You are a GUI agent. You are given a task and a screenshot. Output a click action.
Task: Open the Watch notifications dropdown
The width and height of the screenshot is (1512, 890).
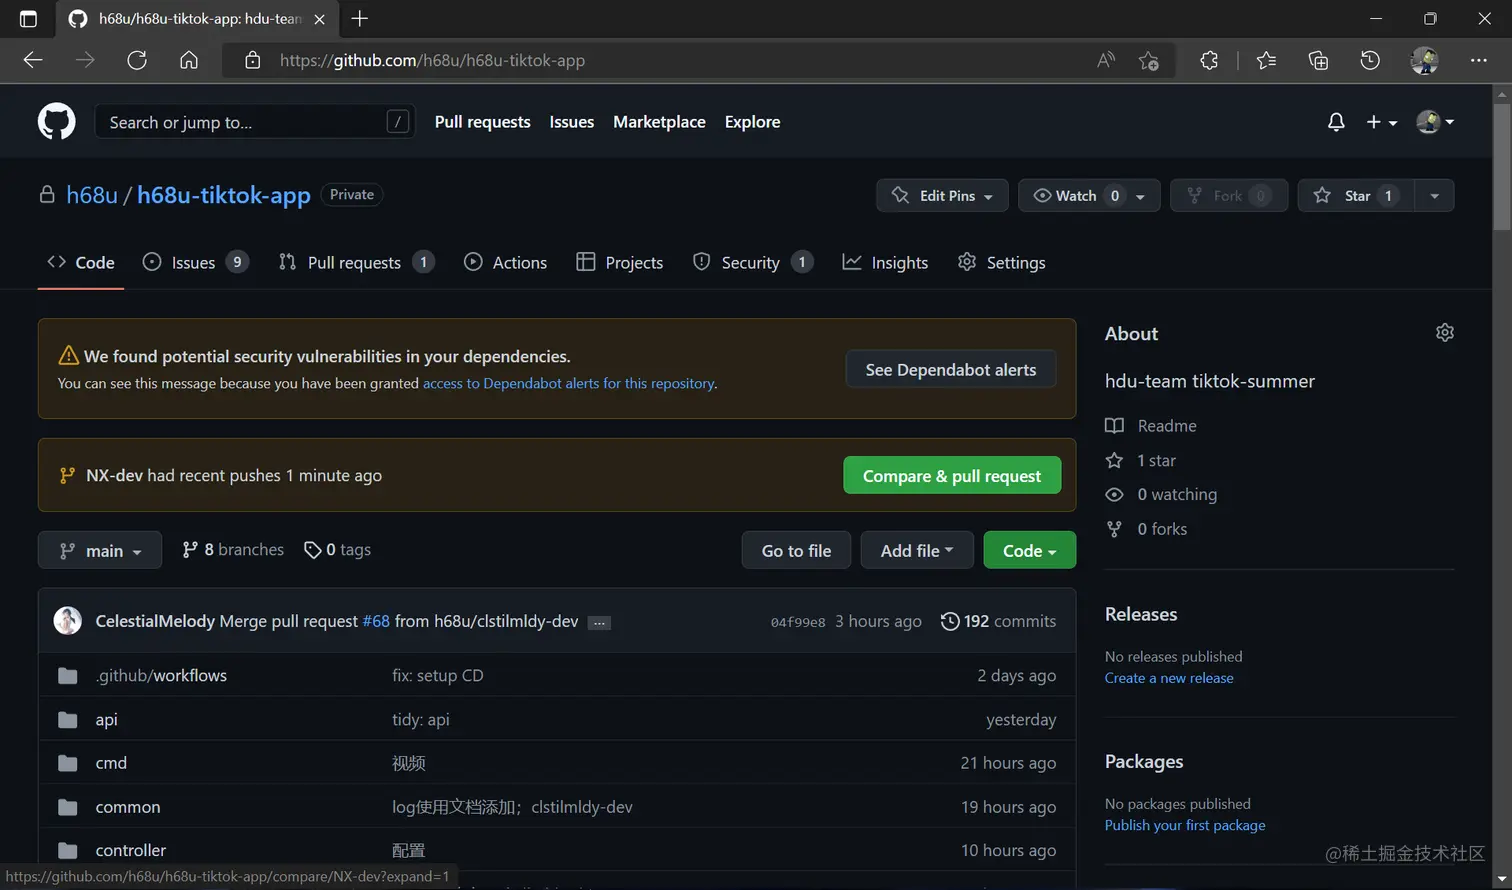pos(1089,195)
